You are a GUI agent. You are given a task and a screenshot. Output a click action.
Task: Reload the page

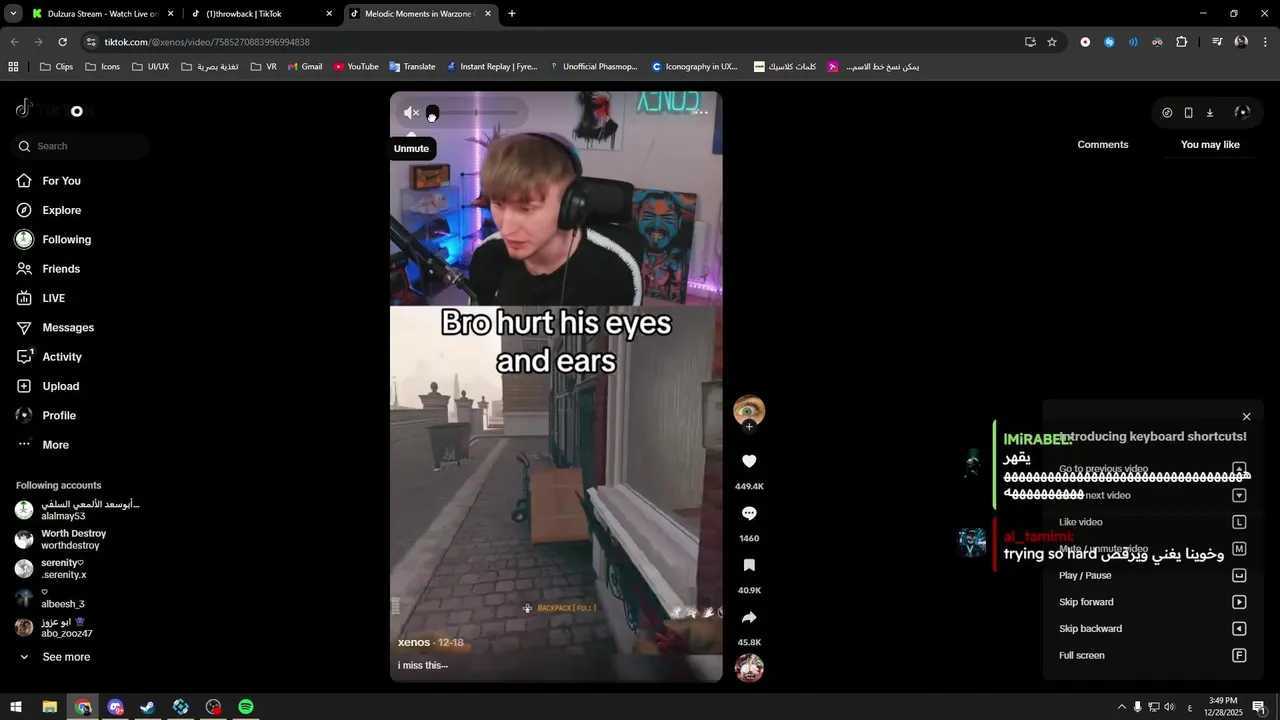point(62,42)
